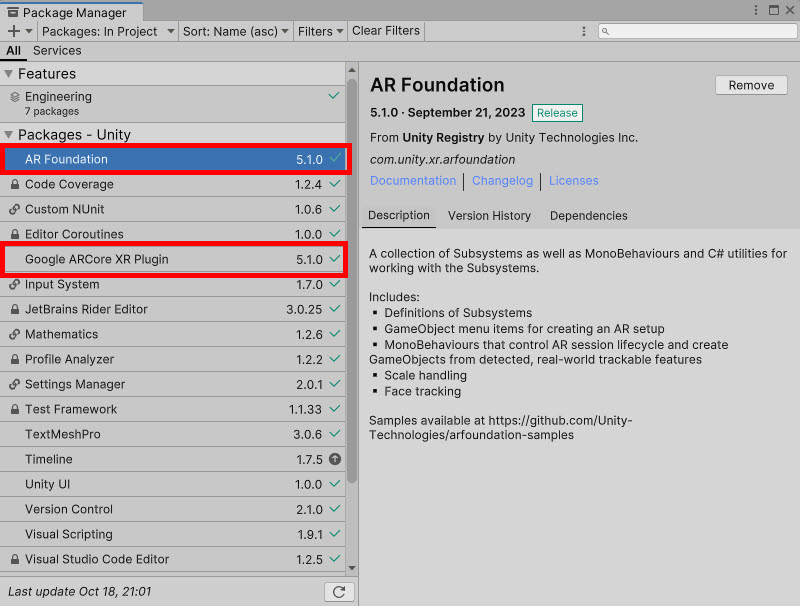Open the toolbar more options kebab menu
Viewport: 800px width, 606px height.
point(584,32)
